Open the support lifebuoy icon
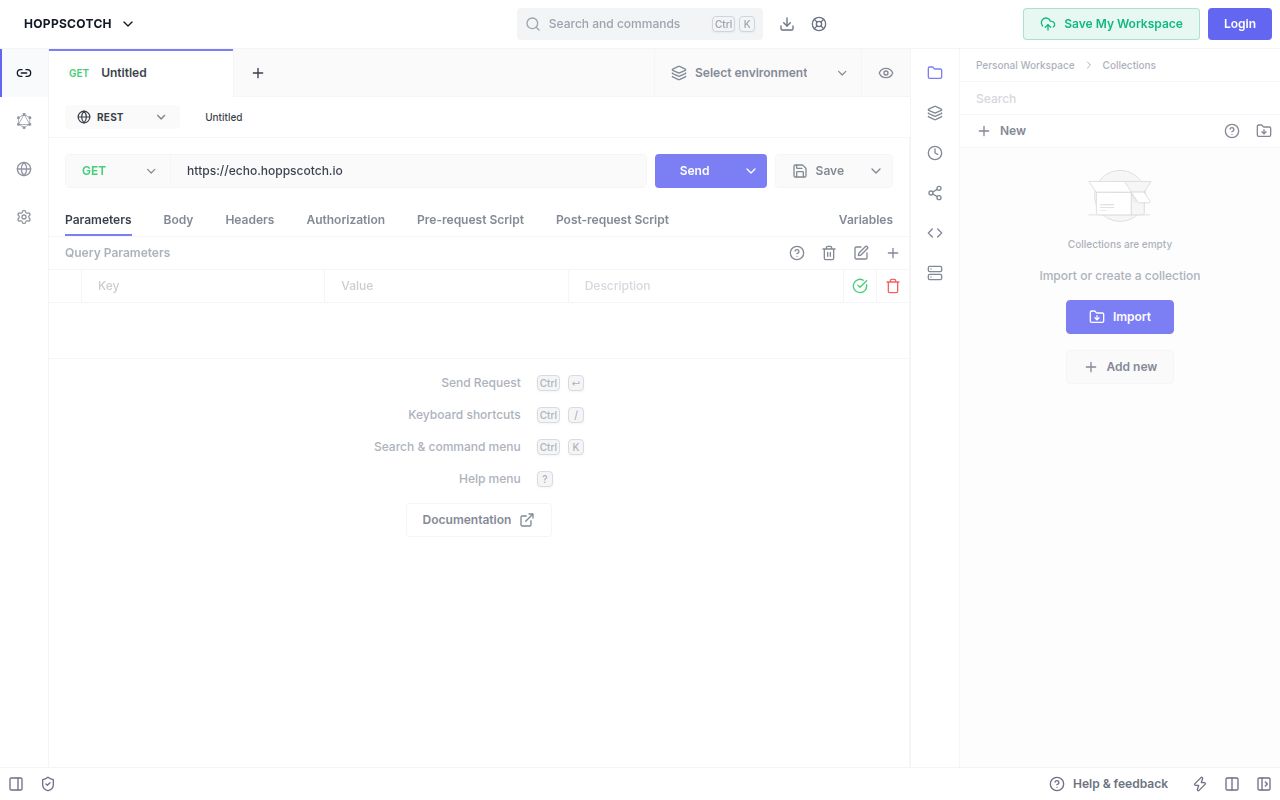Viewport: 1280px width, 800px height. click(x=819, y=24)
